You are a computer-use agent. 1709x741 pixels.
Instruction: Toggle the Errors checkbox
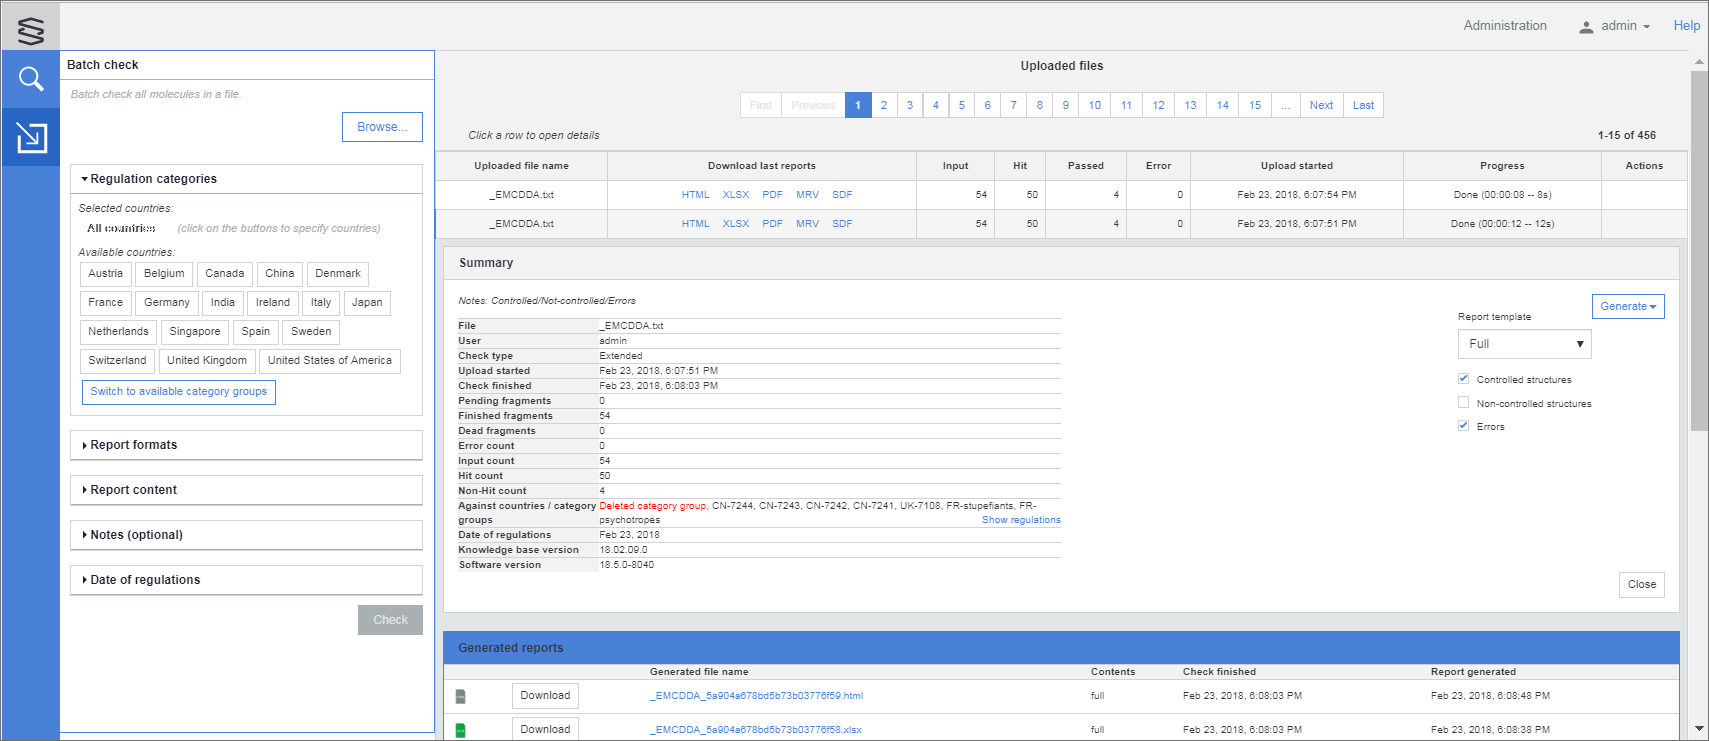pyautogui.click(x=1464, y=426)
